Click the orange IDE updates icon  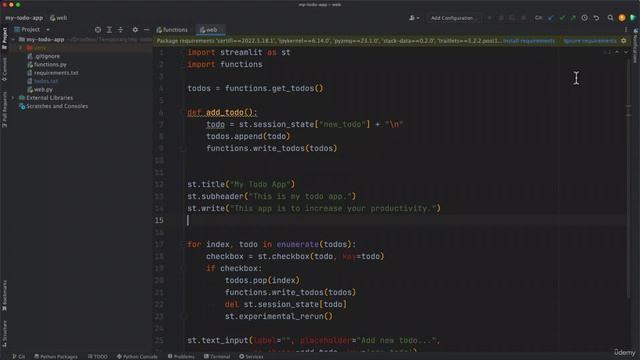pyautogui.click(x=622, y=18)
